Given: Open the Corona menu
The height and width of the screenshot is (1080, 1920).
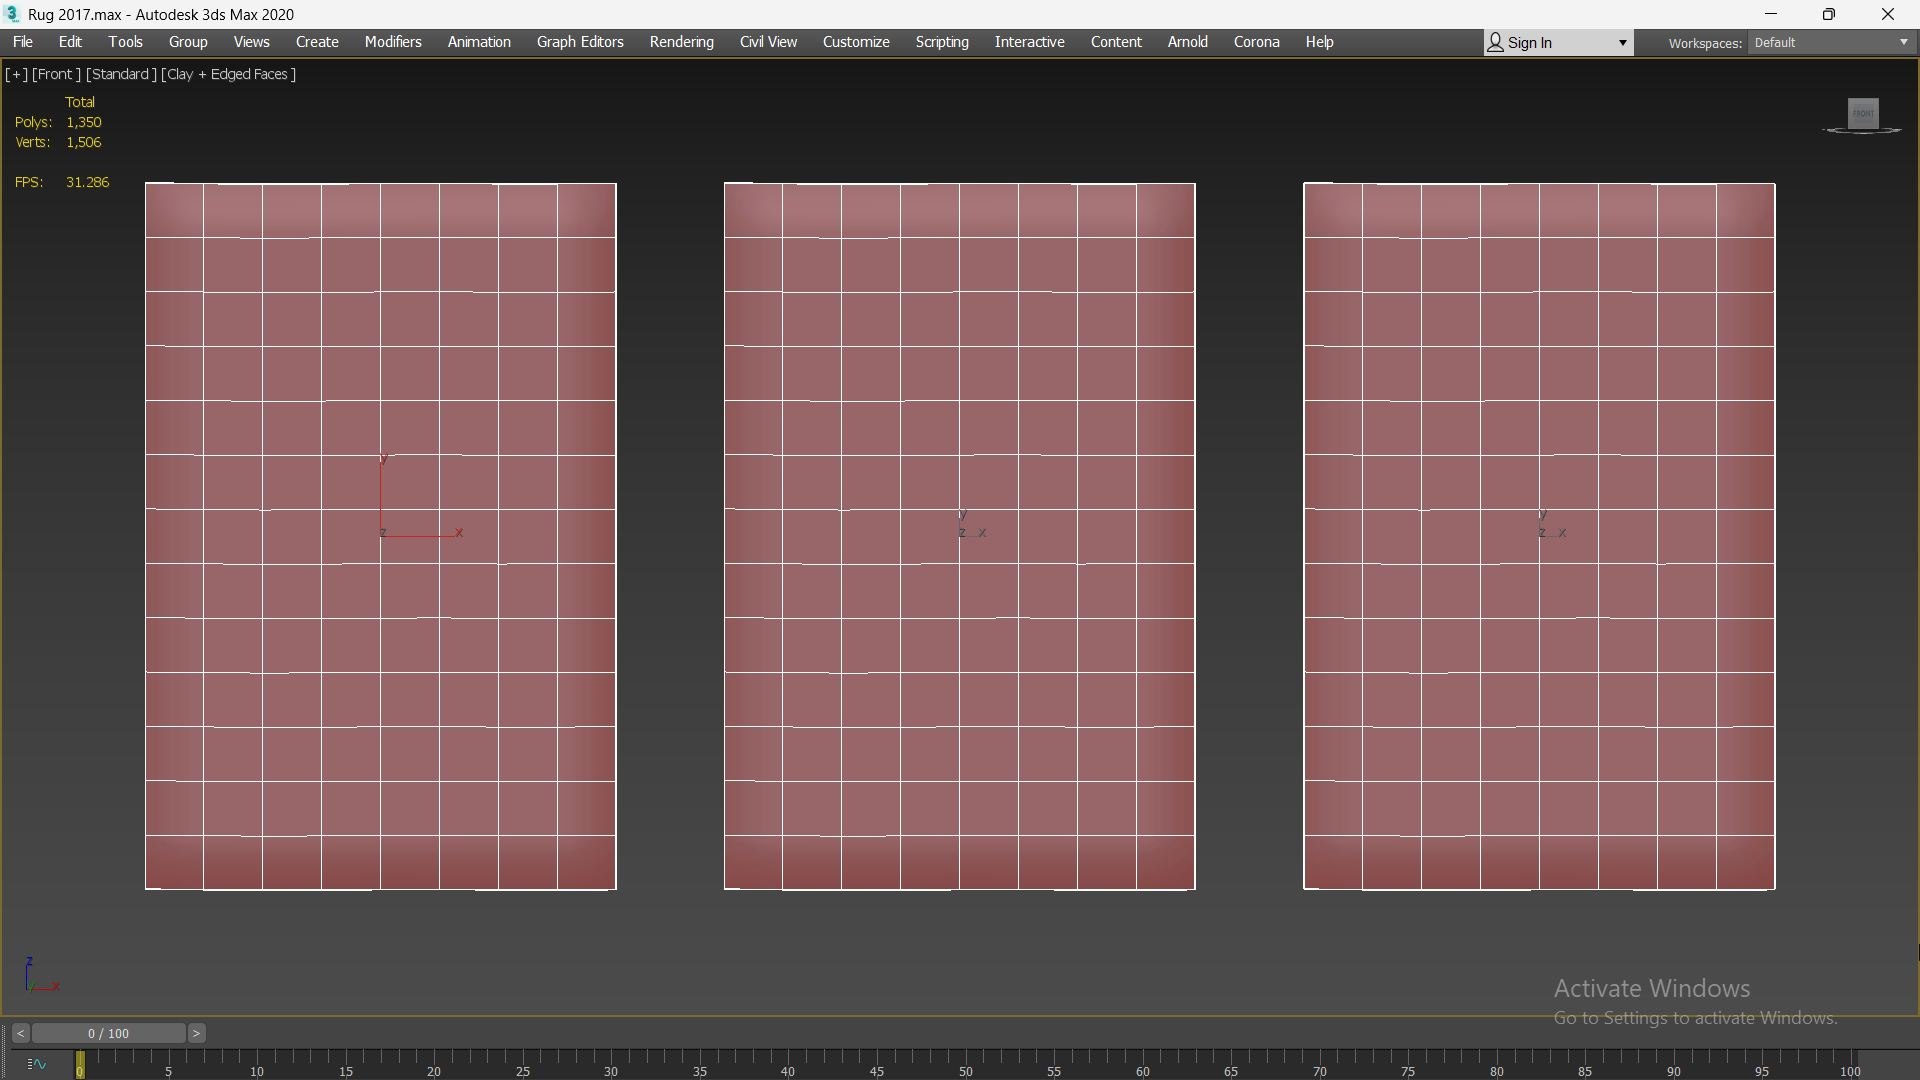Looking at the screenshot, I should (x=1256, y=42).
